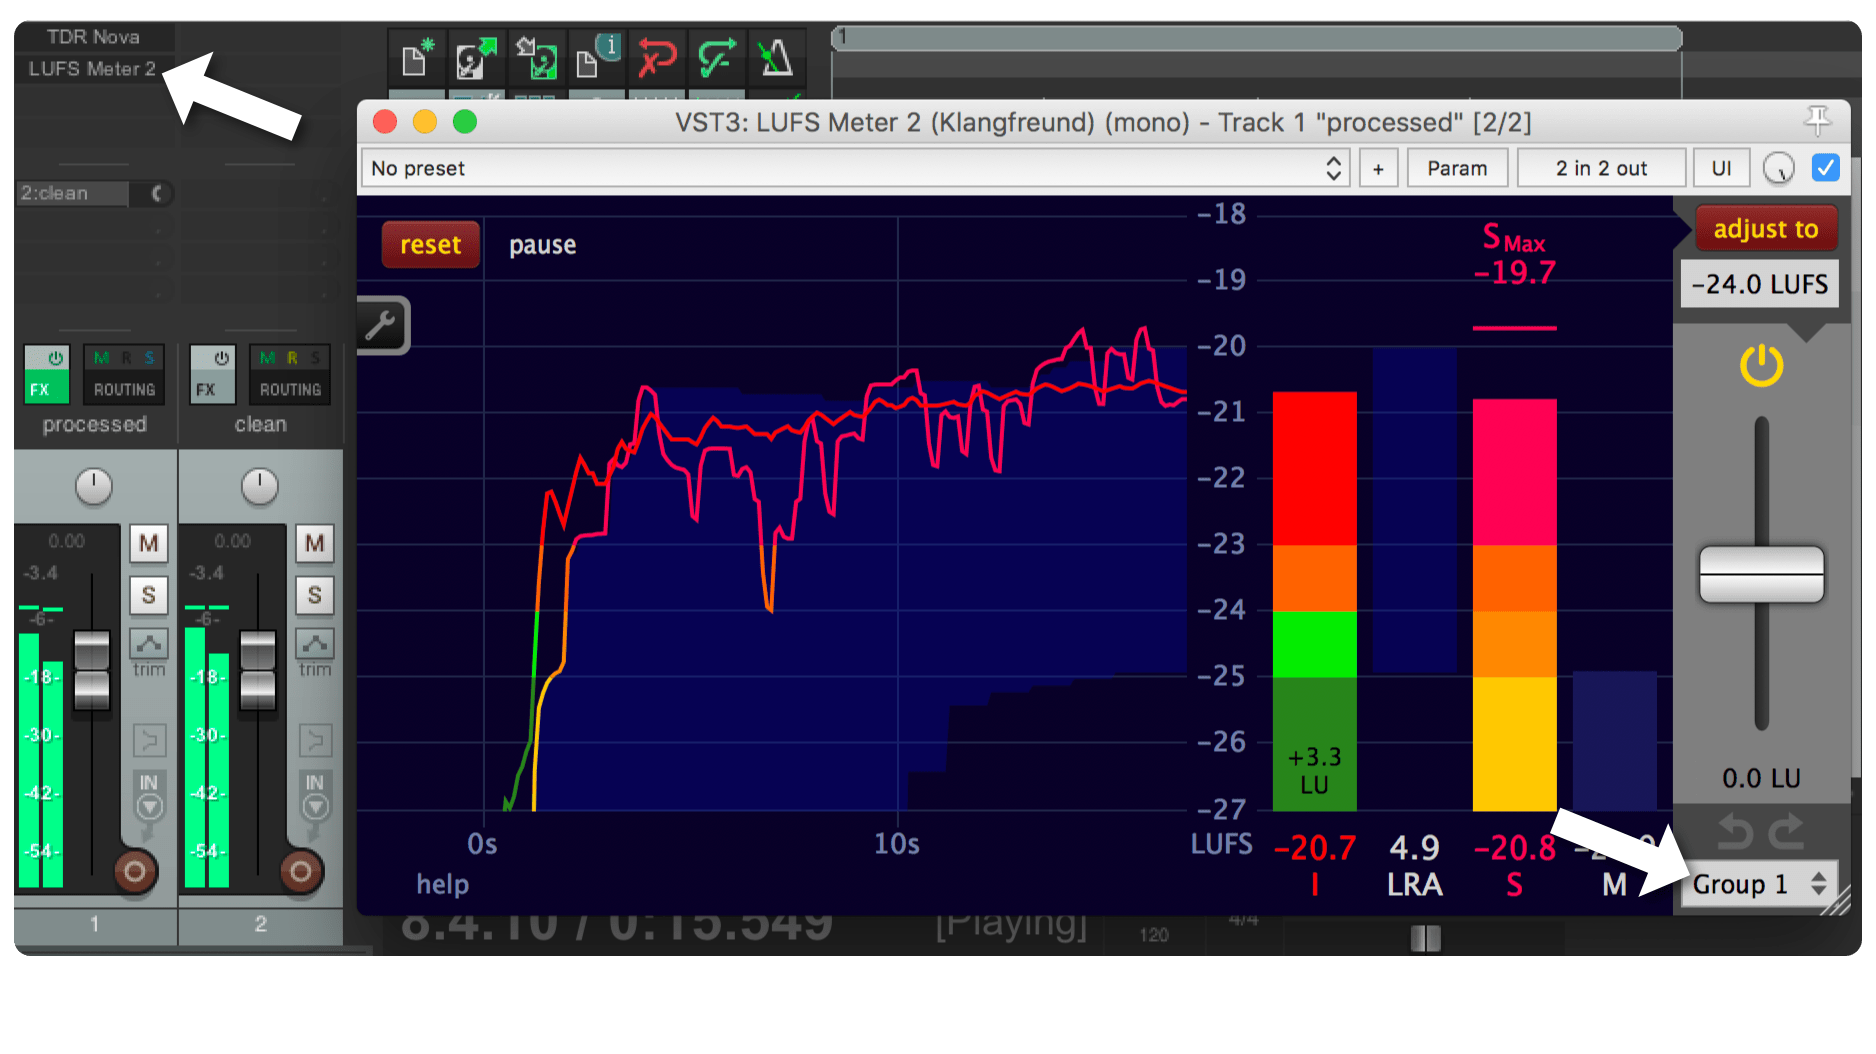Click the 2:clean send knob
1876x1054 pixels.
point(156,193)
